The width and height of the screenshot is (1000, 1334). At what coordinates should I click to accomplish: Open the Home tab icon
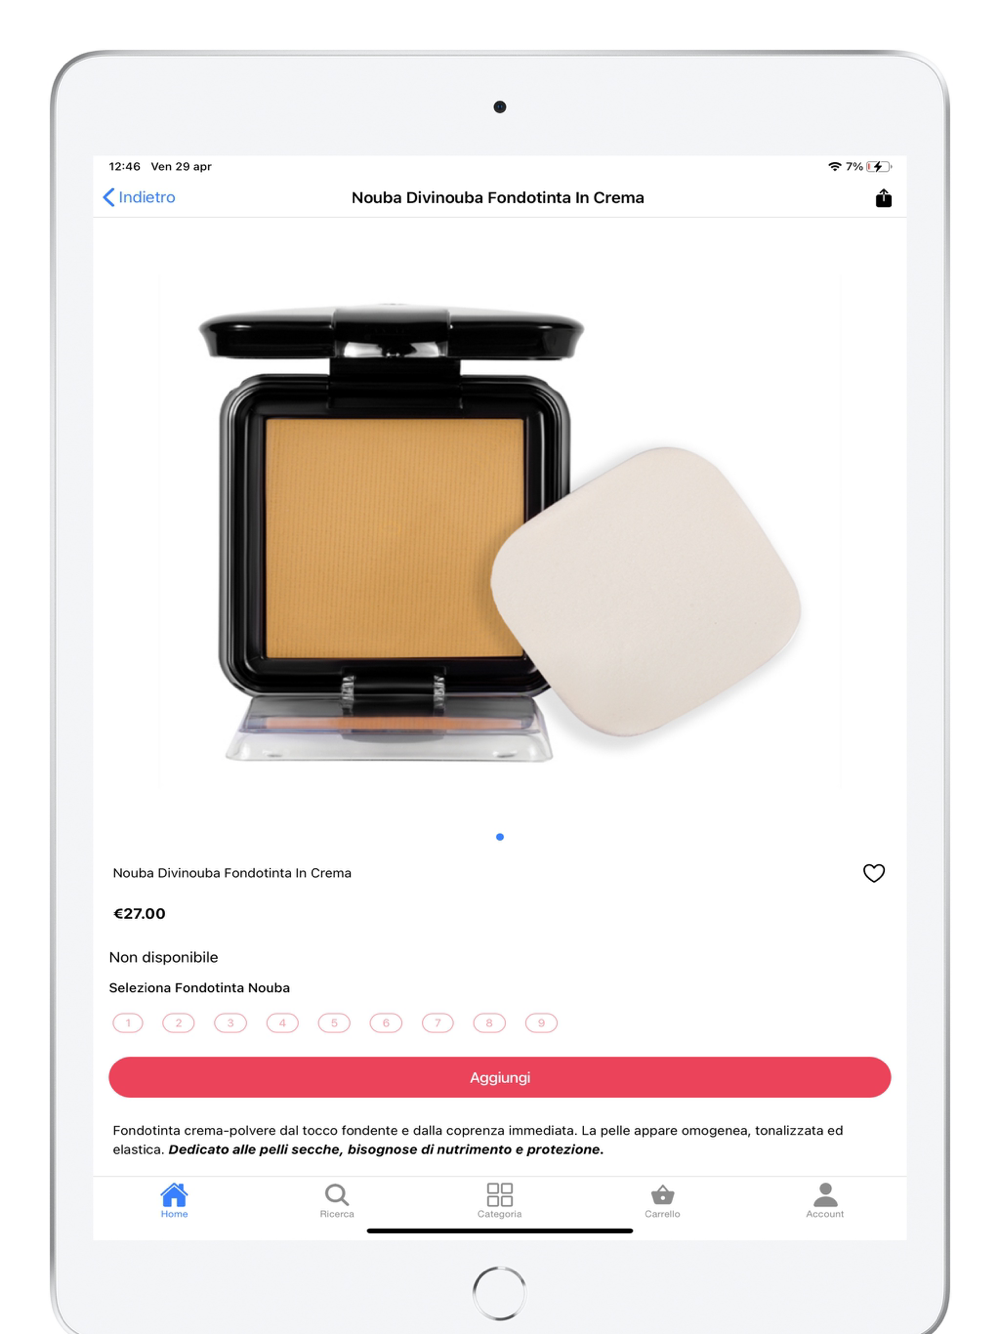174,1195
